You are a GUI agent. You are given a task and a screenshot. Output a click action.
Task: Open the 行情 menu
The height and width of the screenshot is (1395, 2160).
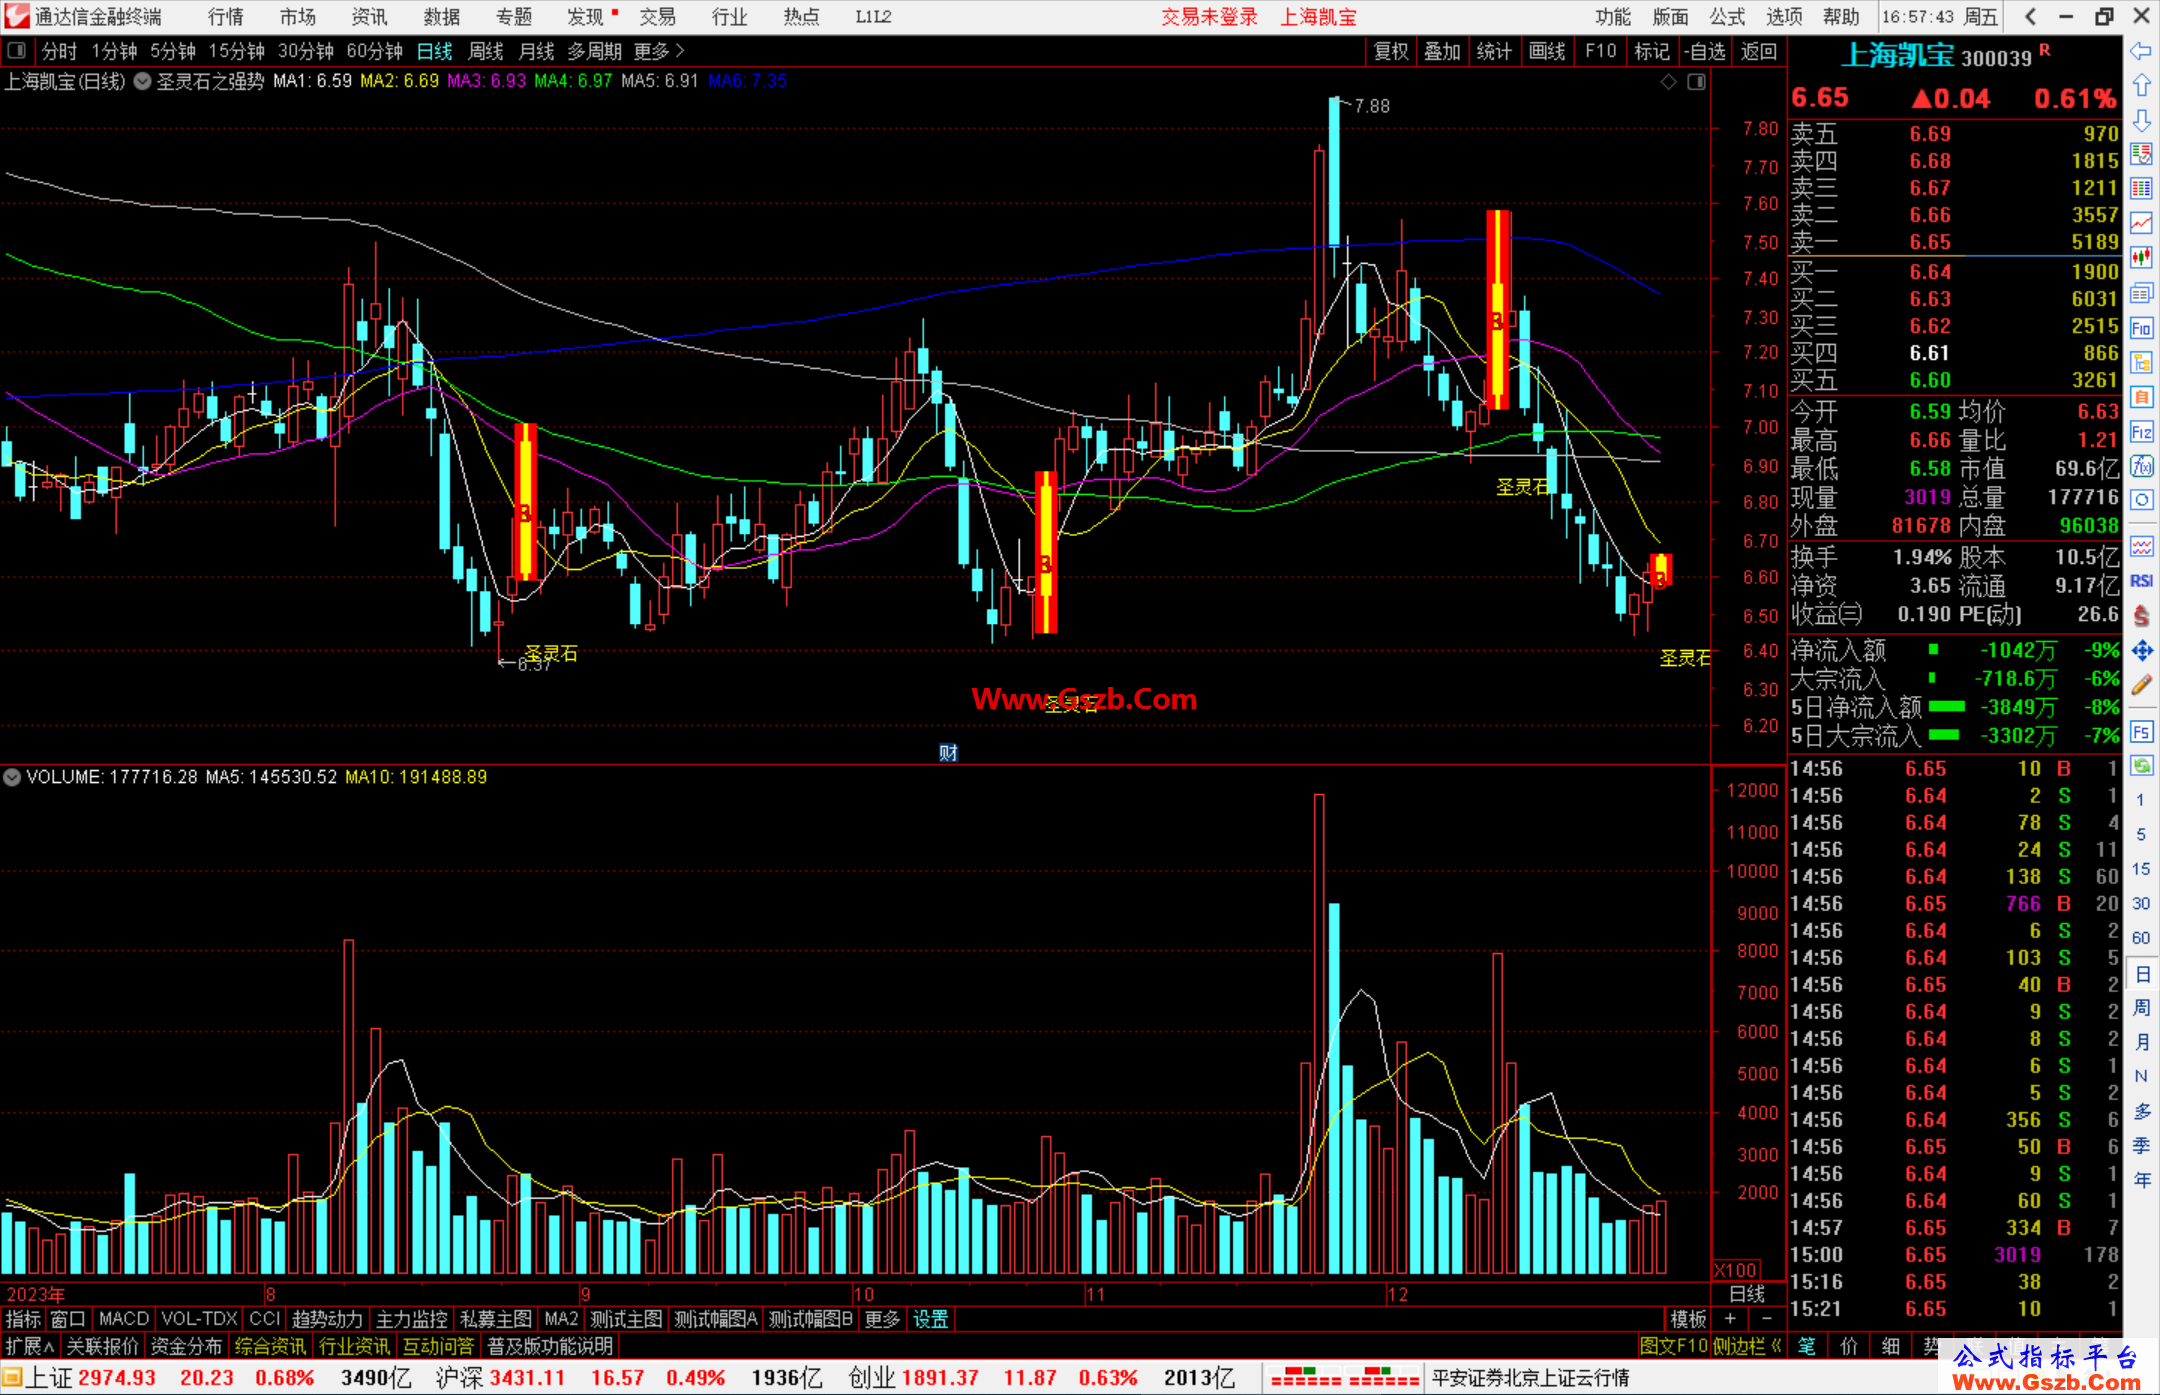(226, 17)
